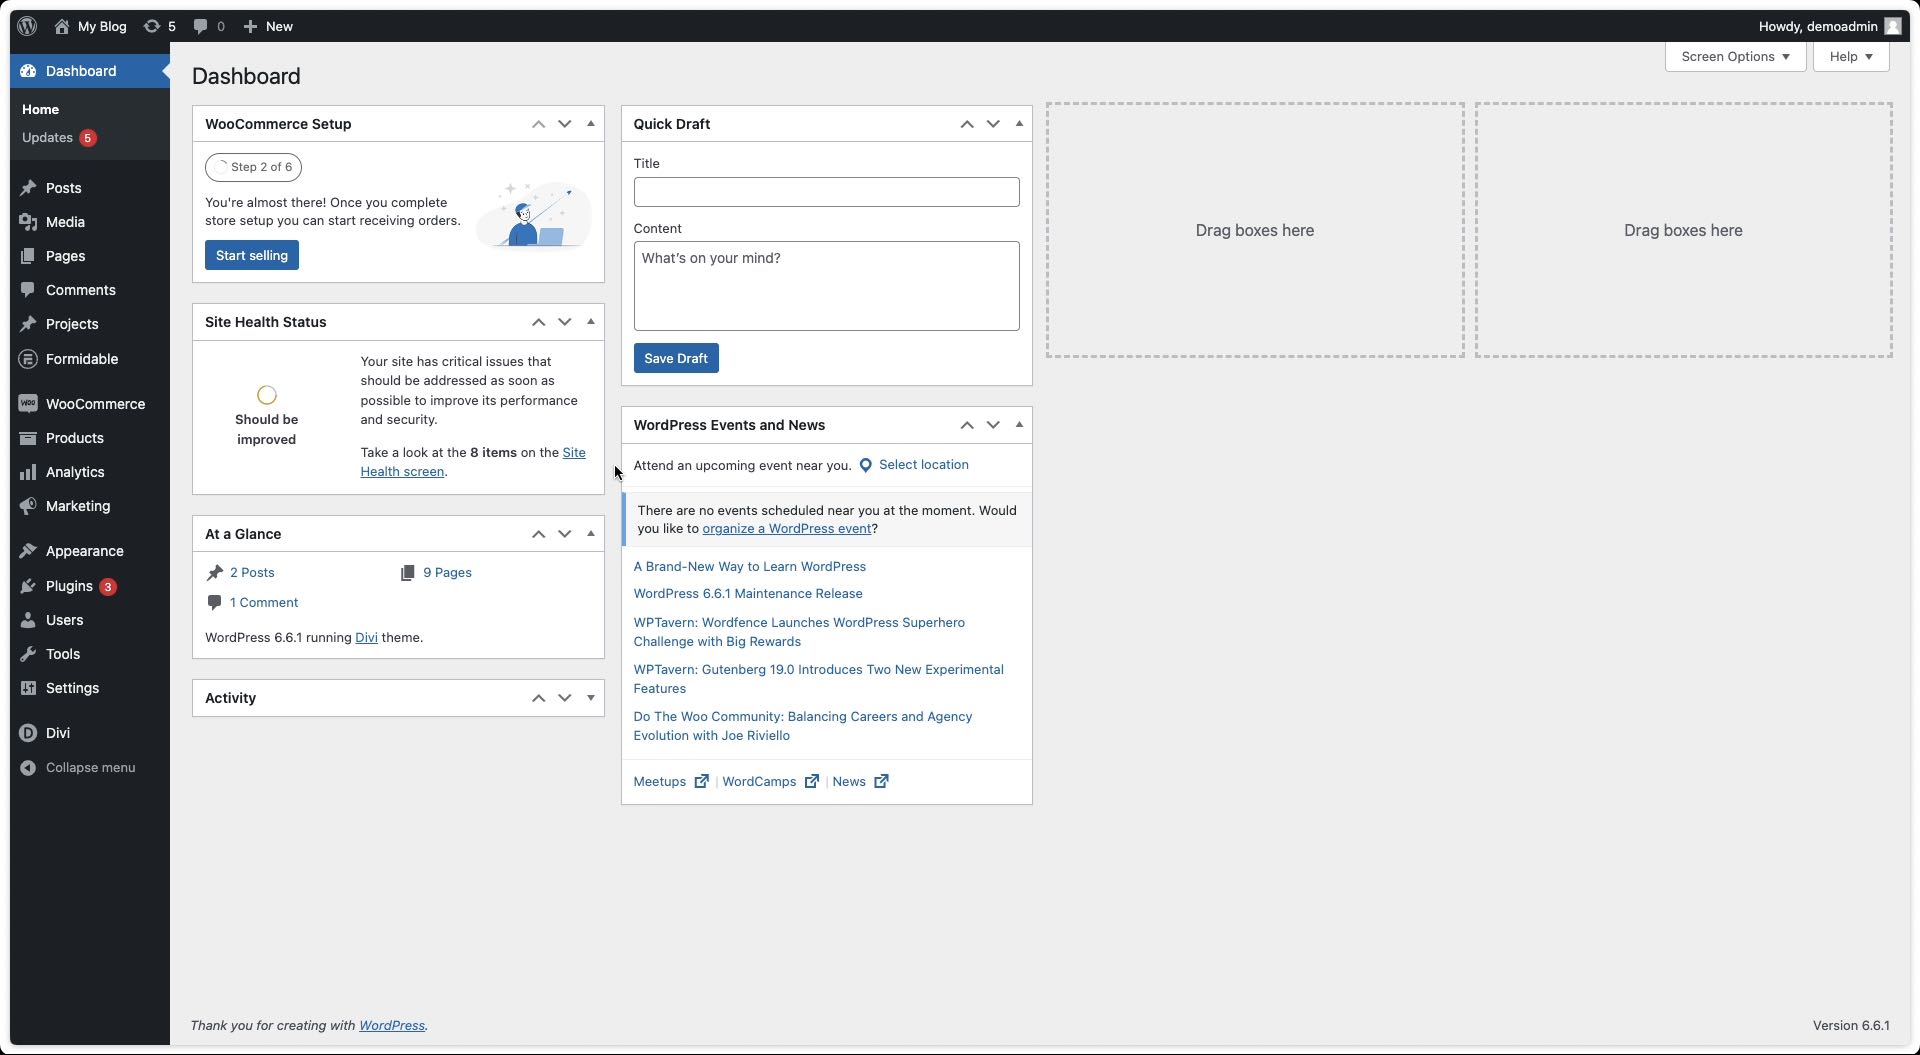Open the comments bubble in admin bar

tap(200, 26)
